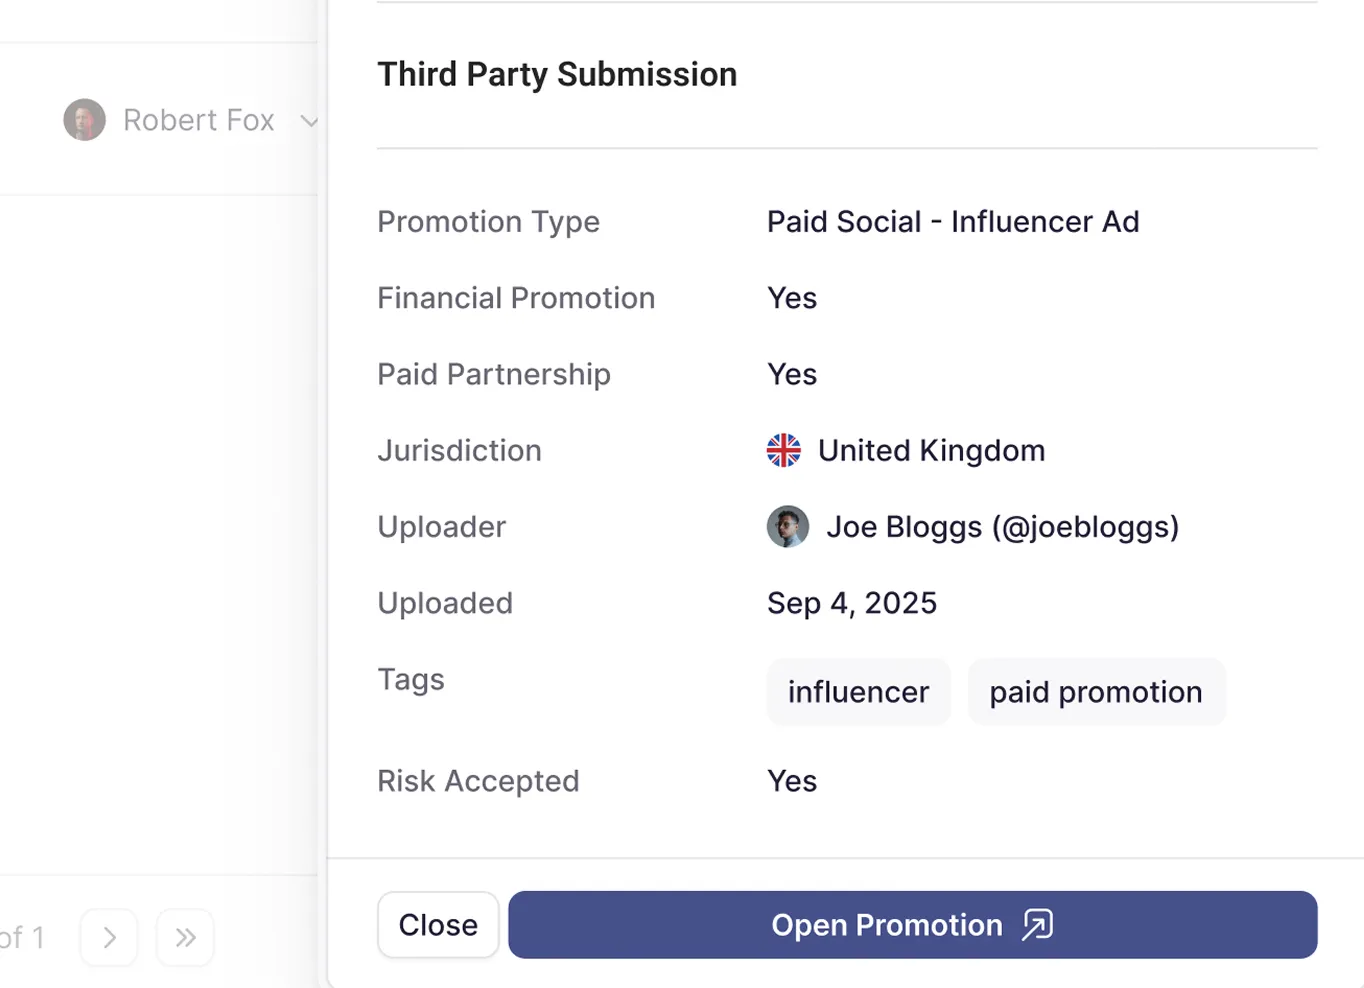This screenshot has height=988, width=1364.
Task: Click the Robert Fox name
Action: click(198, 120)
